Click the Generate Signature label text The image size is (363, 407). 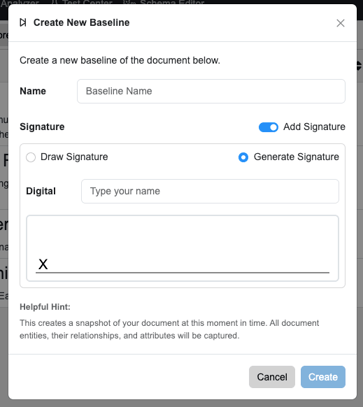click(296, 157)
